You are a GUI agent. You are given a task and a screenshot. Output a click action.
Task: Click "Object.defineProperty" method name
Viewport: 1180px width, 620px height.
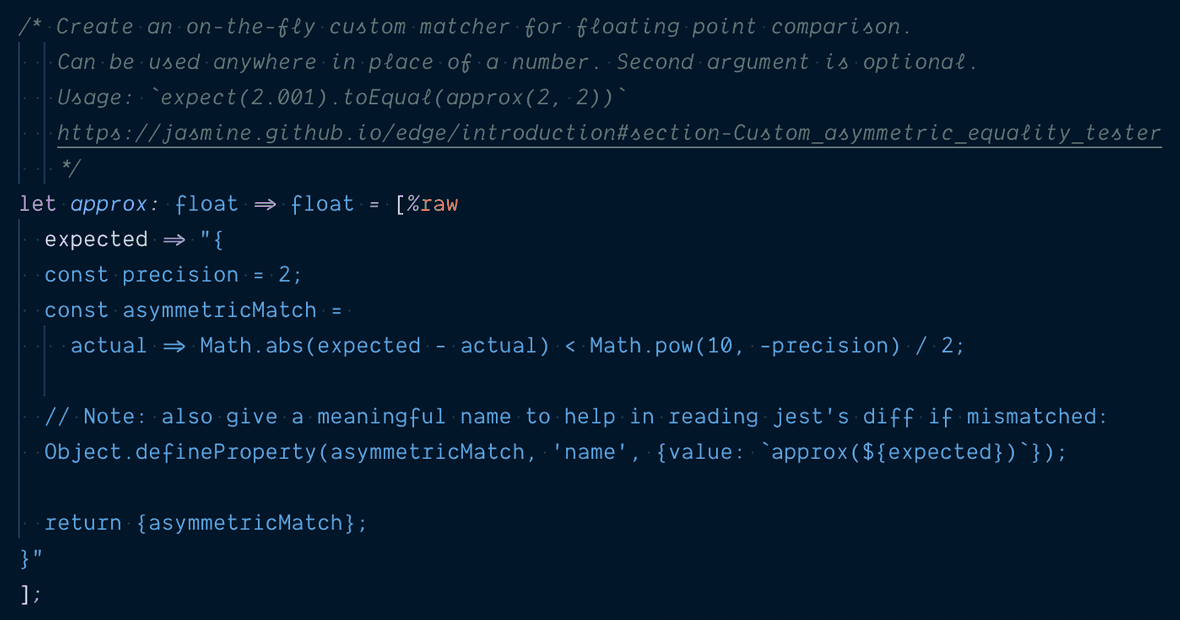coord(180,452)
